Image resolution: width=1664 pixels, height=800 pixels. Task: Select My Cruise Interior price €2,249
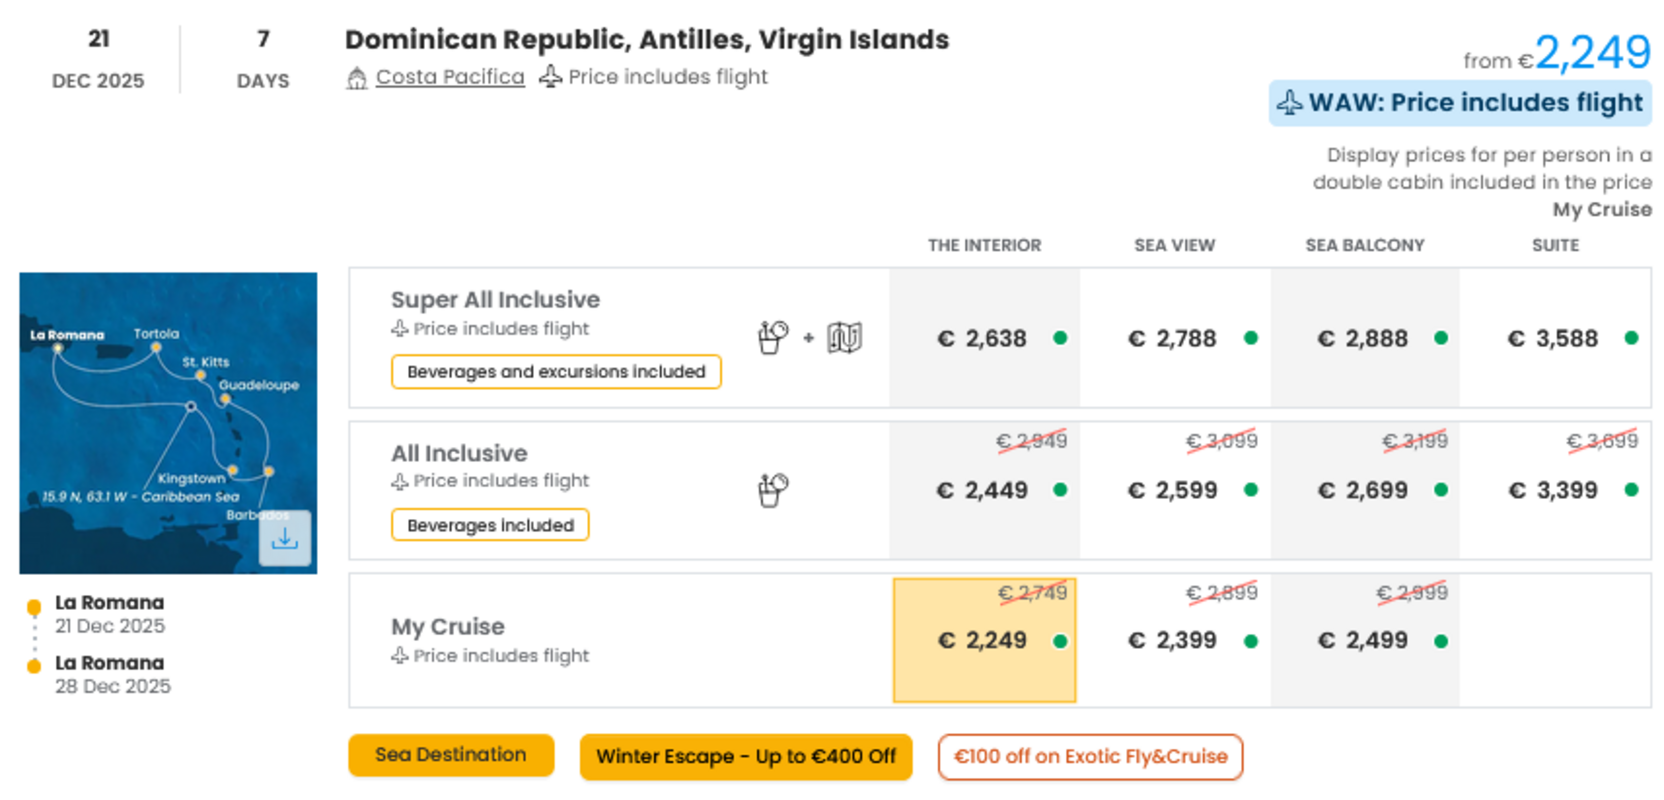click(984, 640)
